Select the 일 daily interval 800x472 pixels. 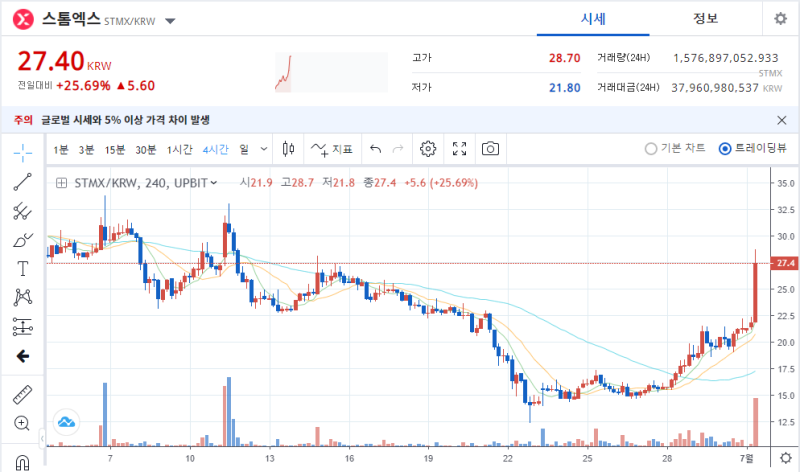coord(244,149)
